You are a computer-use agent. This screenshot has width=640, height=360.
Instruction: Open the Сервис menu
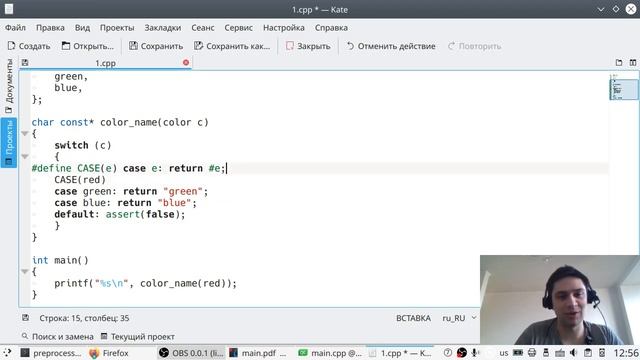pos(238,28)
